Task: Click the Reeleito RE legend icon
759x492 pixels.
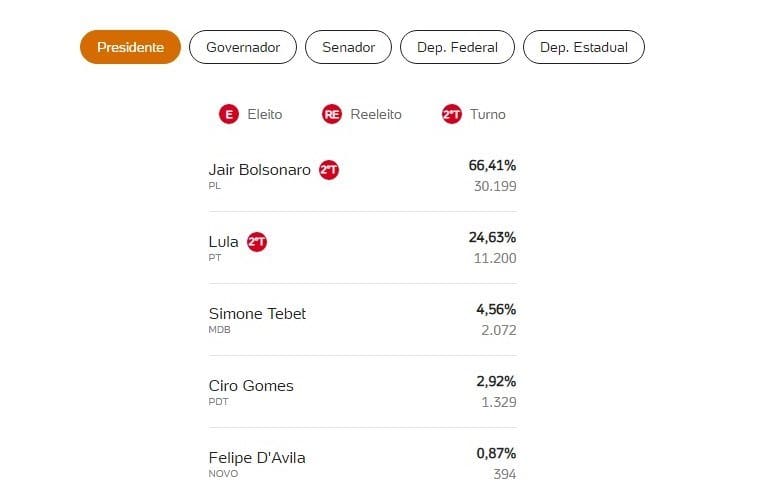Action: (332, 114)
